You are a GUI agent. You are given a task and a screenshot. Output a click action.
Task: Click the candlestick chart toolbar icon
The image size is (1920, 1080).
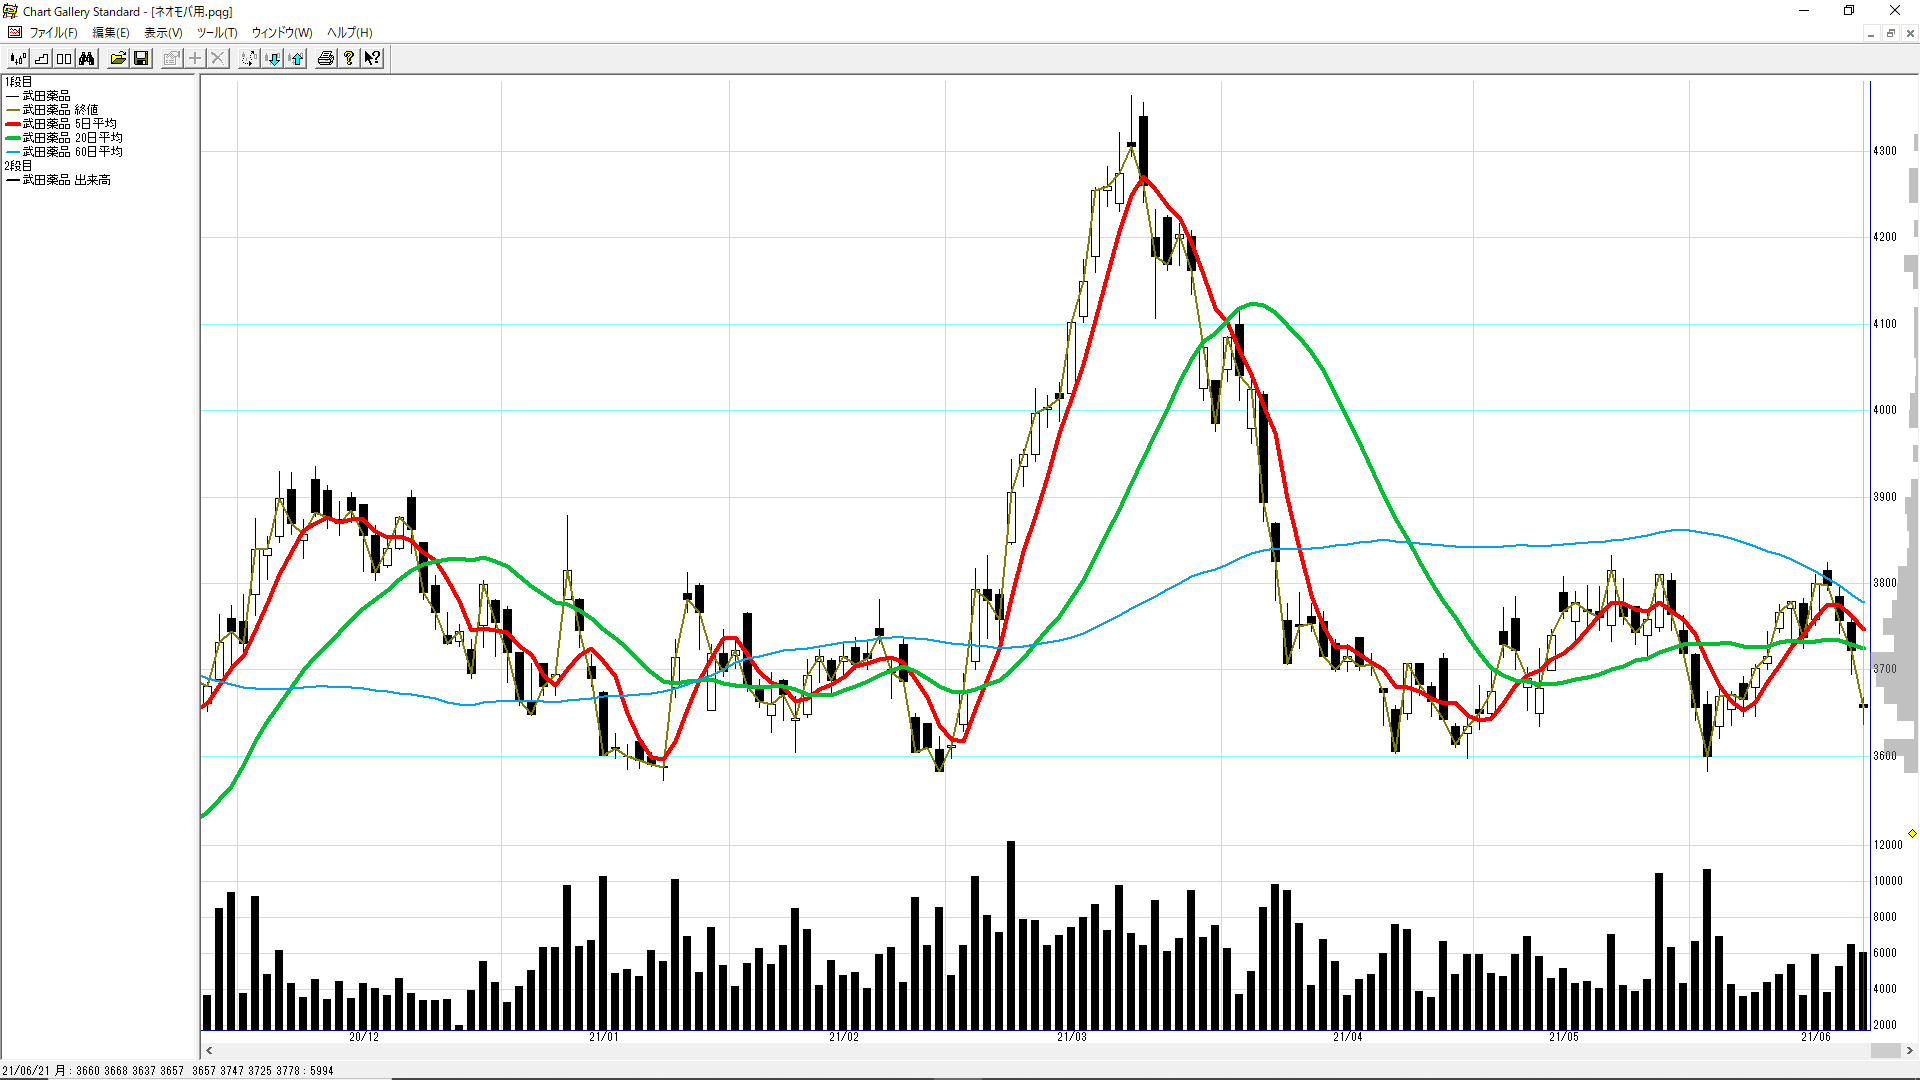click(x=18, y=59)
